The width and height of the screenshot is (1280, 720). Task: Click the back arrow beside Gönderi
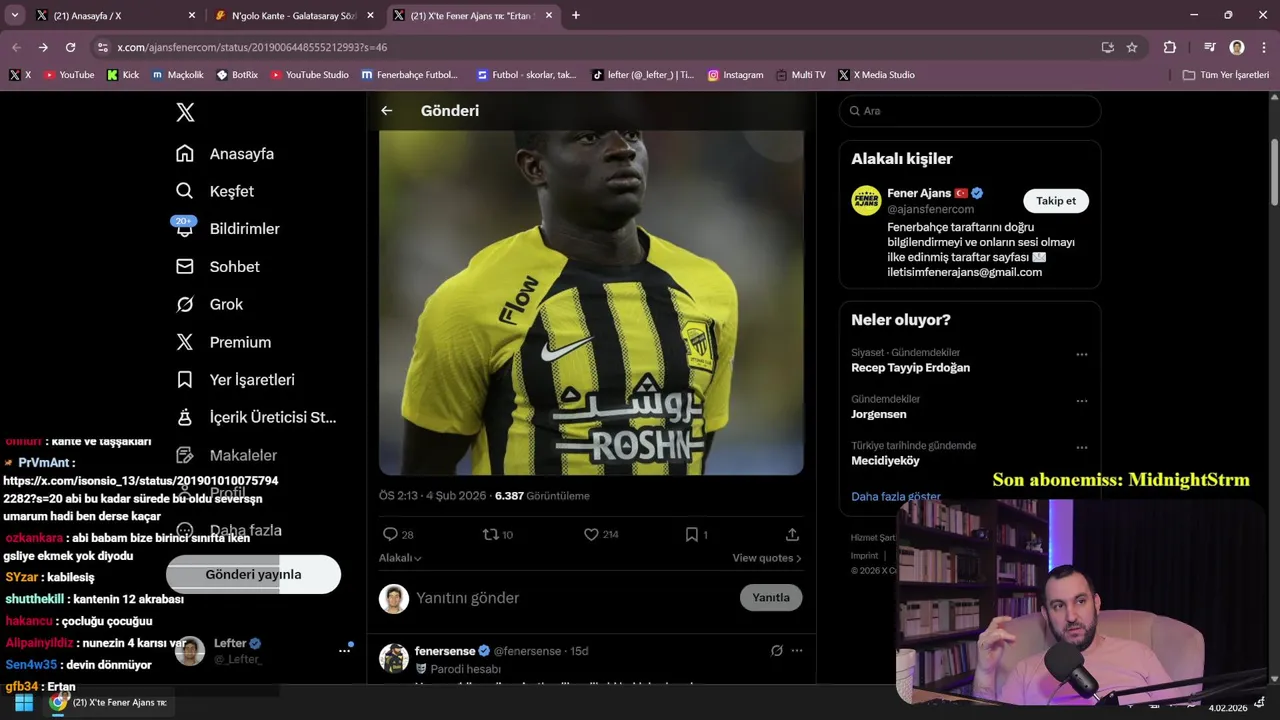click(x=387, y=111)
